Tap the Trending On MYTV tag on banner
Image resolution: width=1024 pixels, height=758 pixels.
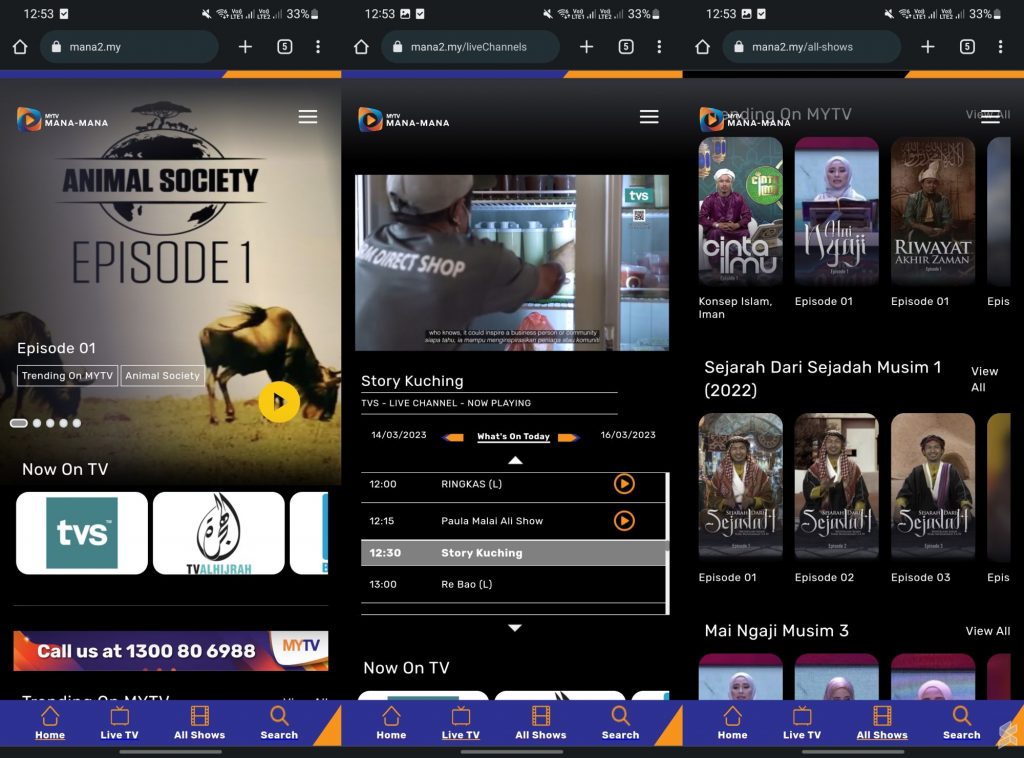[x=68, y=376]
